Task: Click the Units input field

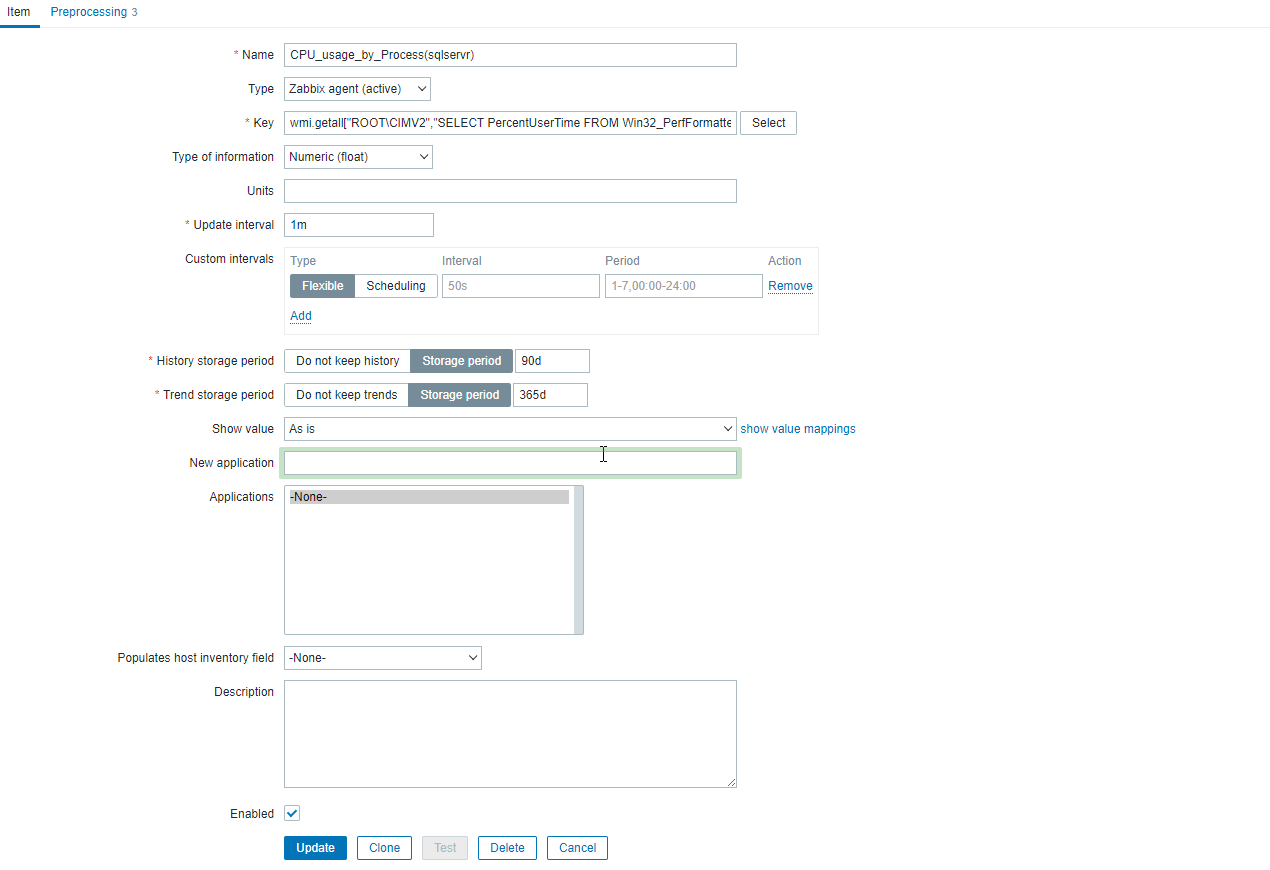Action: [510, 191]
